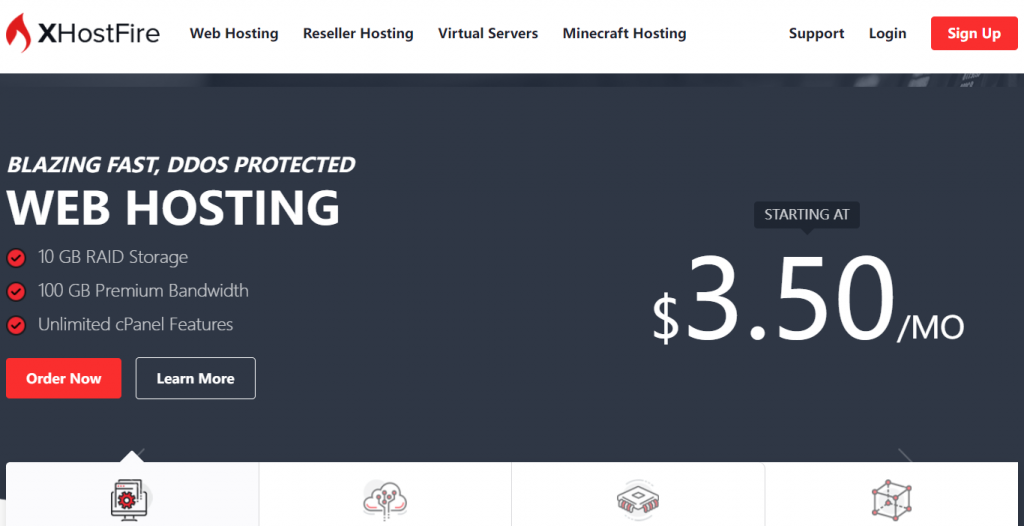Image resolution: width=1024 pixels, height=526 pixels.
Task: Click the red Sign Up button
Action: (974, 33)
